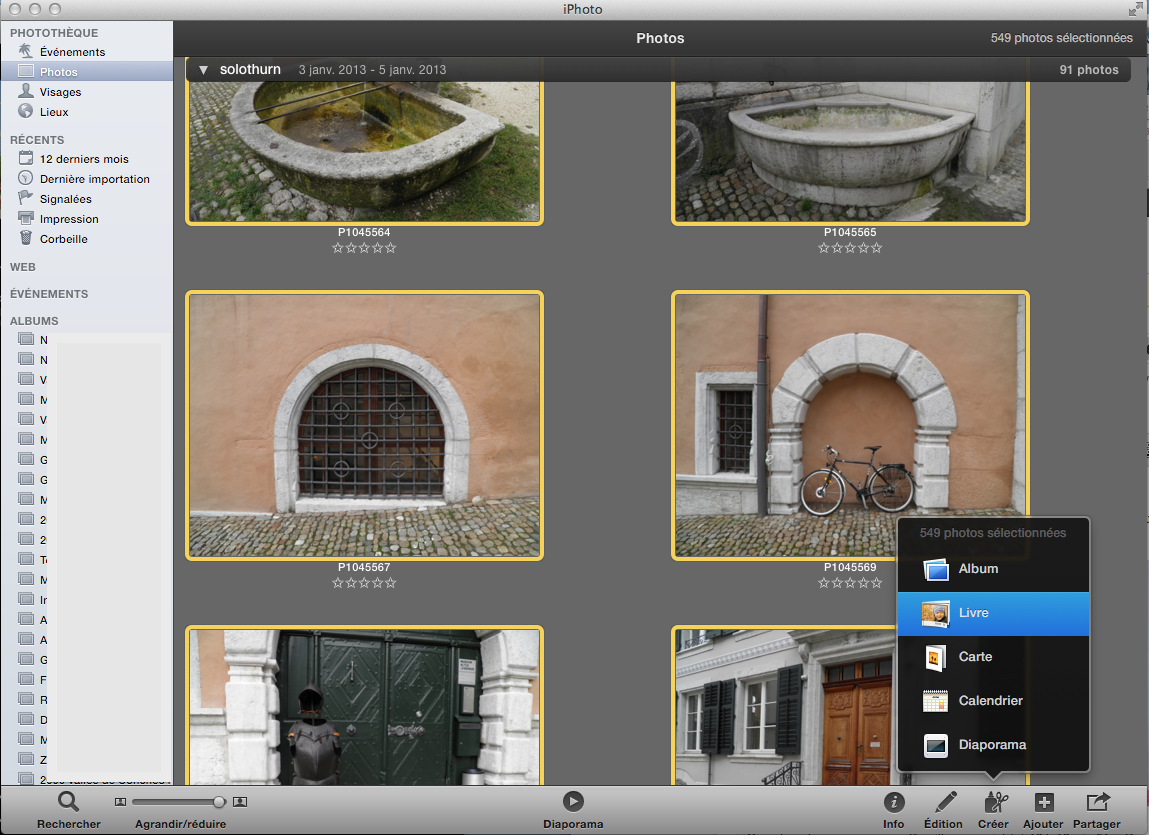Select Calendrier in the popup menu

pyautogui.click(x=992, y=701)
